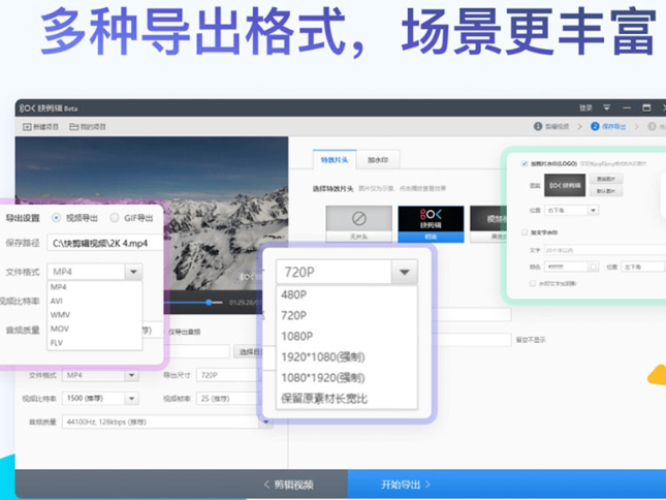Screen dimensions: 666x500
Task: Select the 快剪辑 logo intro thumbnail
Action: tap(431, 224)
